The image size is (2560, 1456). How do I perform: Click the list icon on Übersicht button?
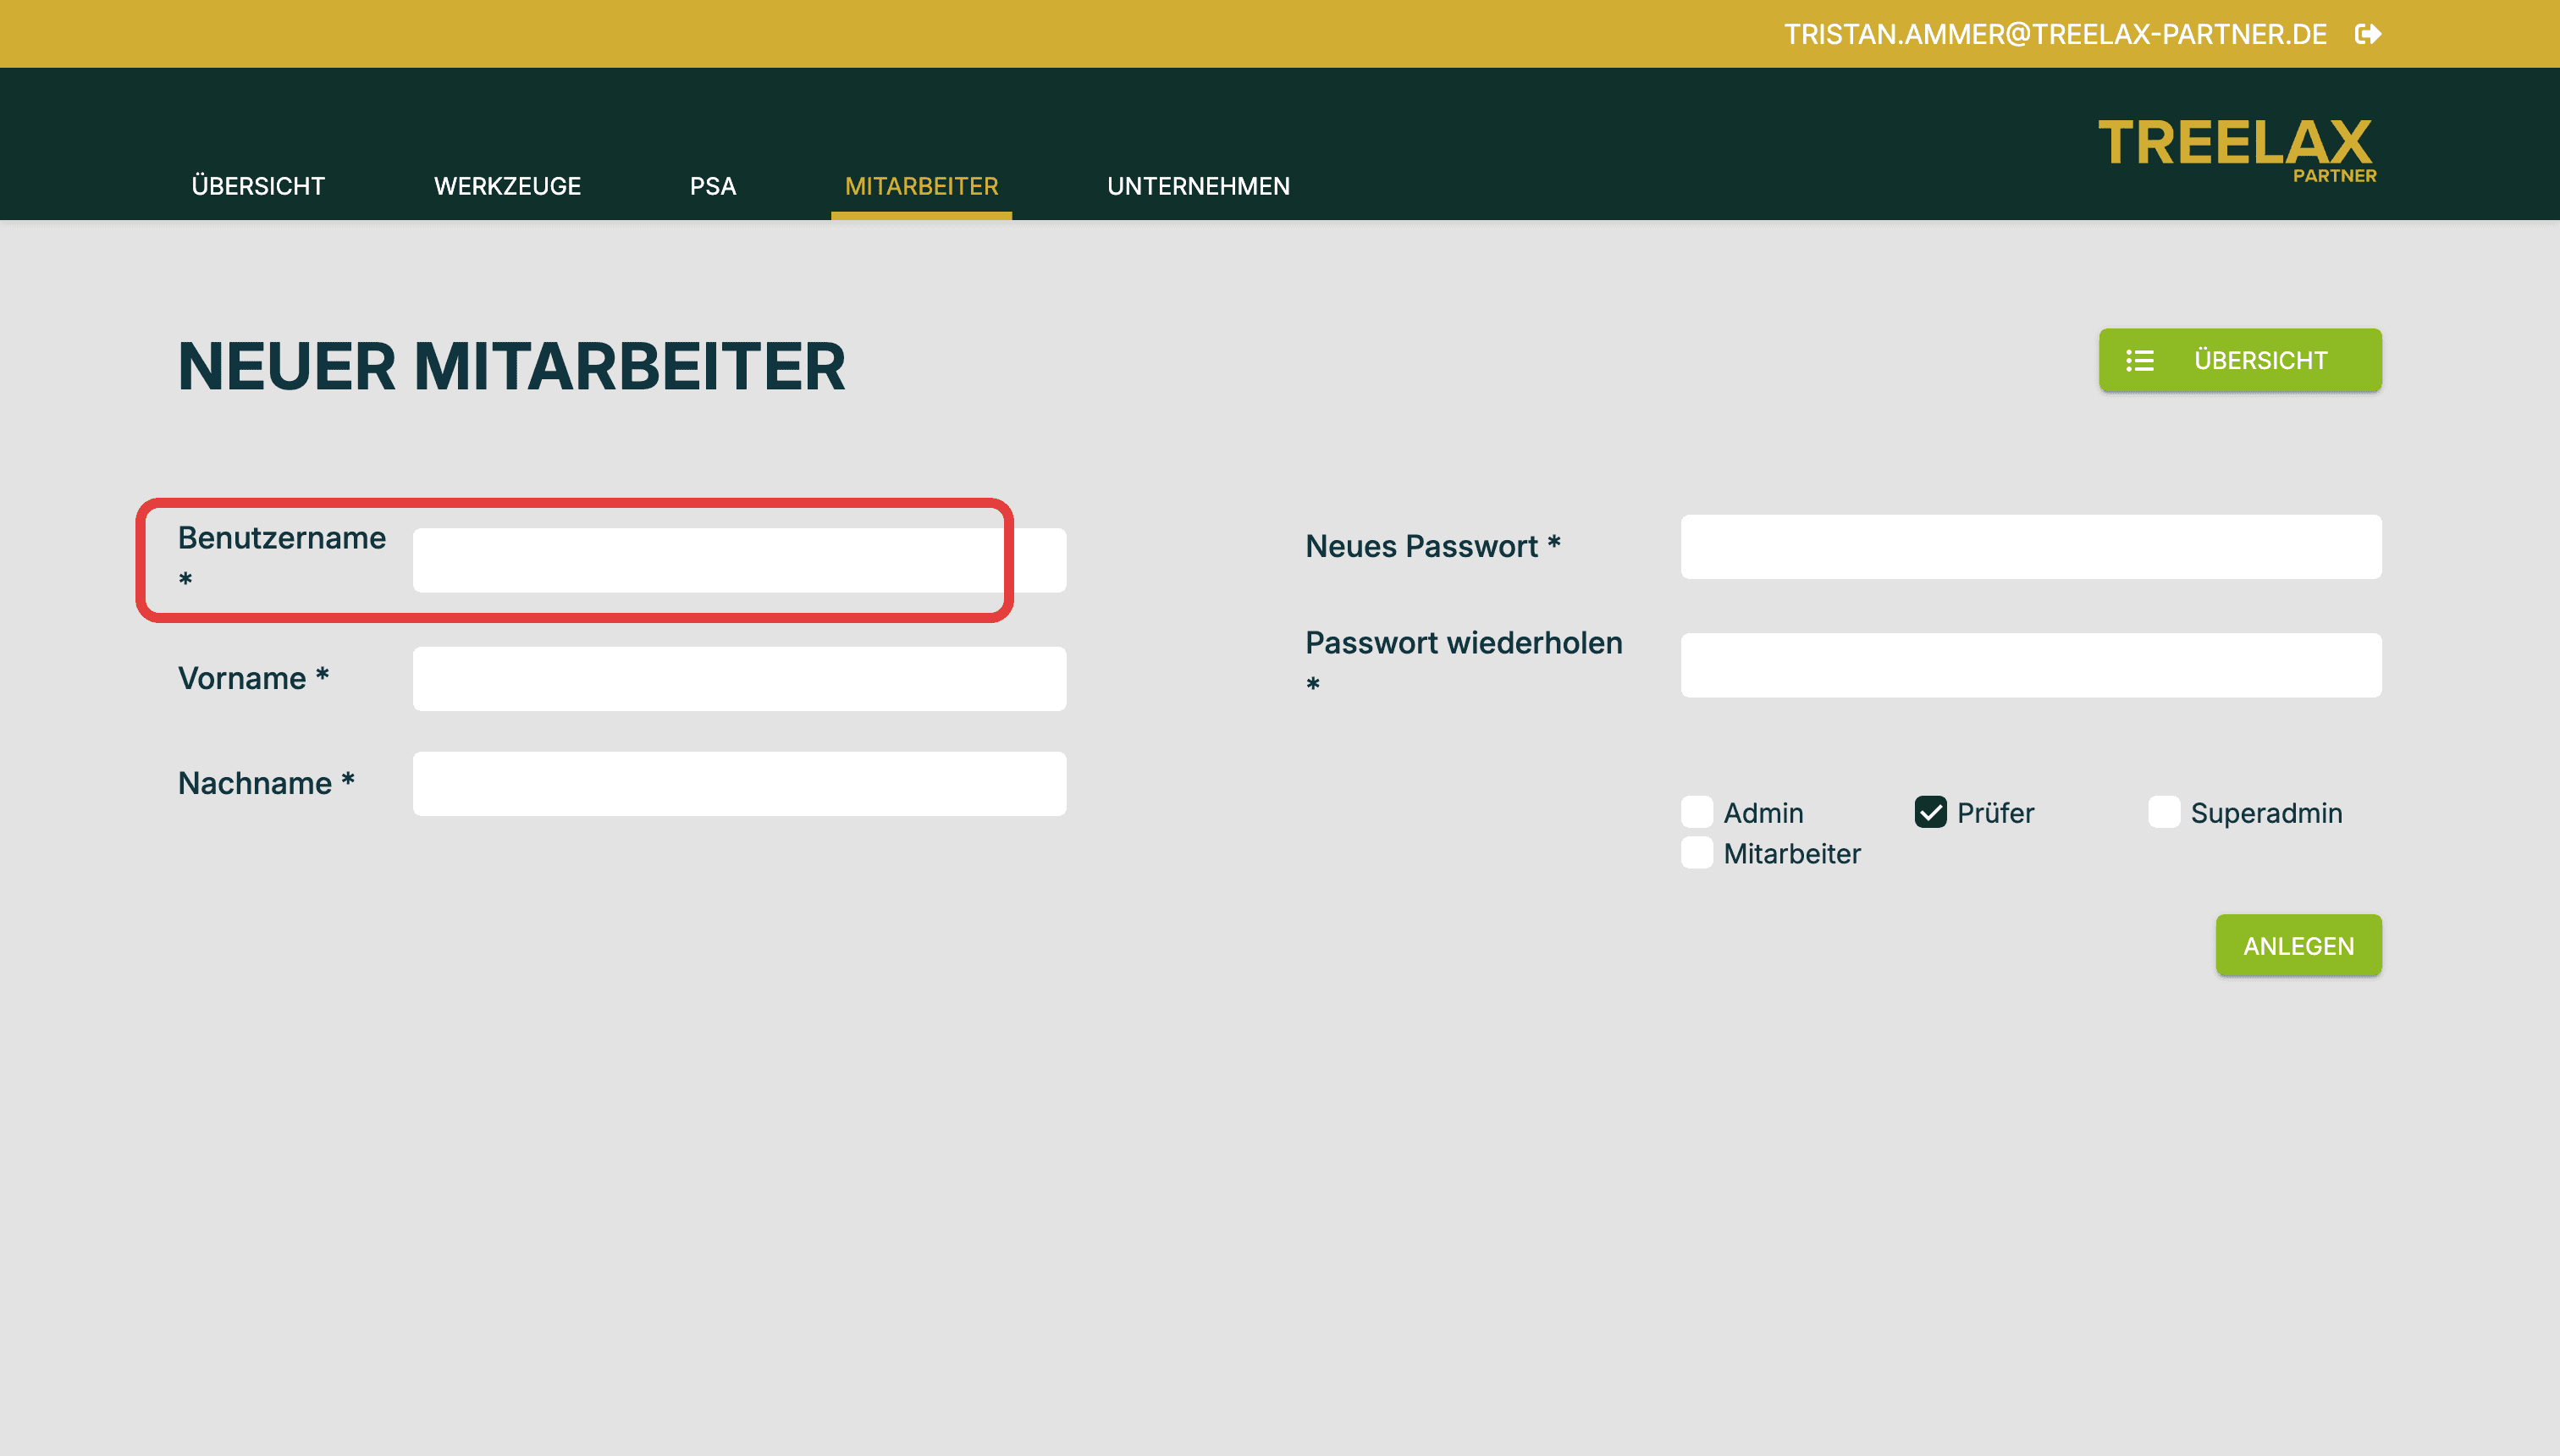point(2140,360)
